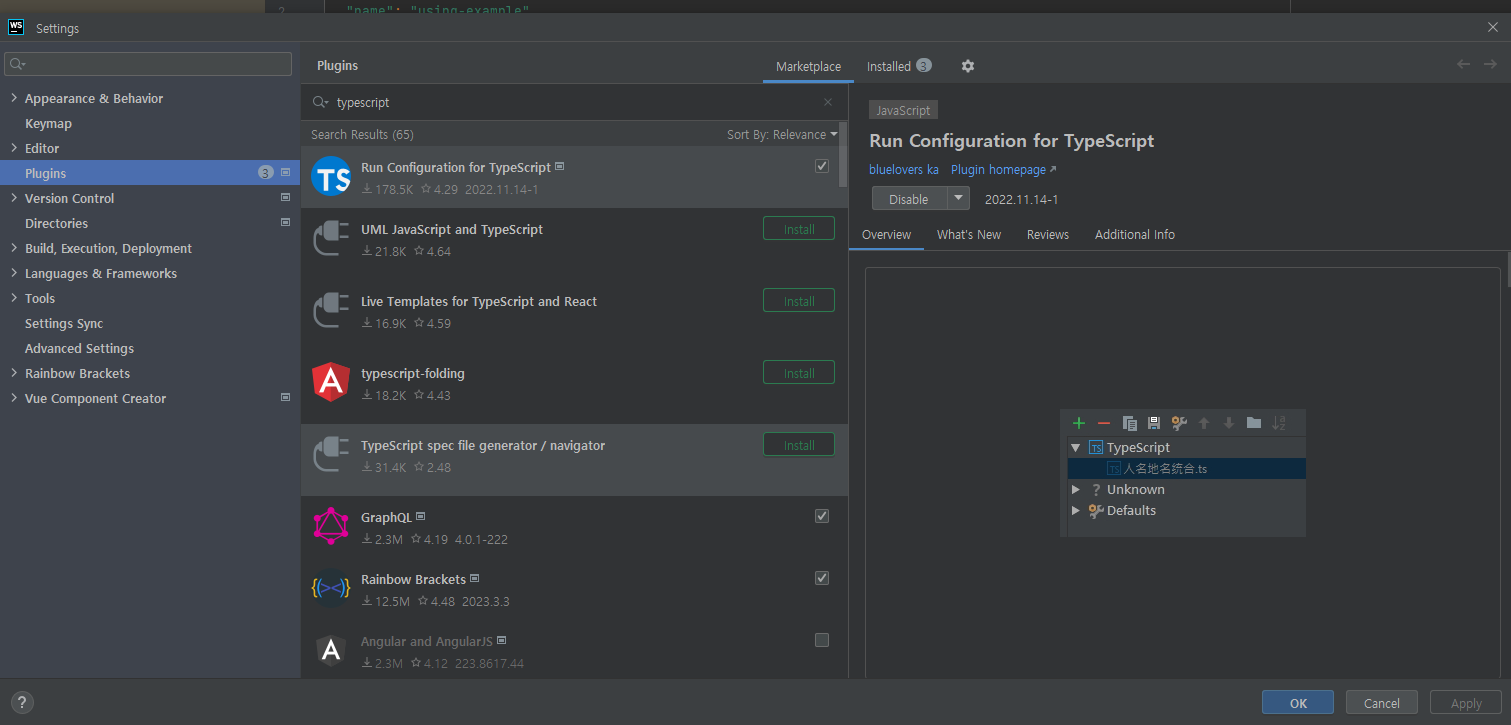Viewport: 1511px width, 725px height.
Task: Click the Disable plugin button
Action: 909,198
